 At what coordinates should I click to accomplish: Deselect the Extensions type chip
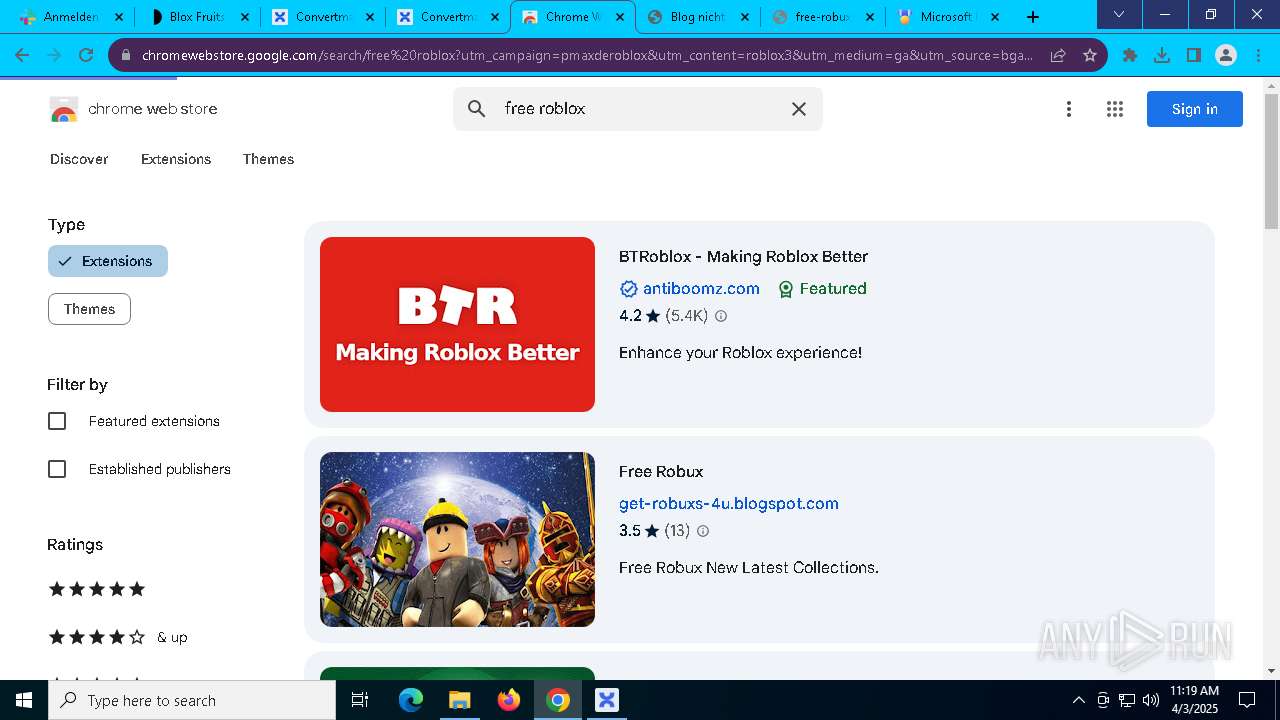(x=108, y=261)
